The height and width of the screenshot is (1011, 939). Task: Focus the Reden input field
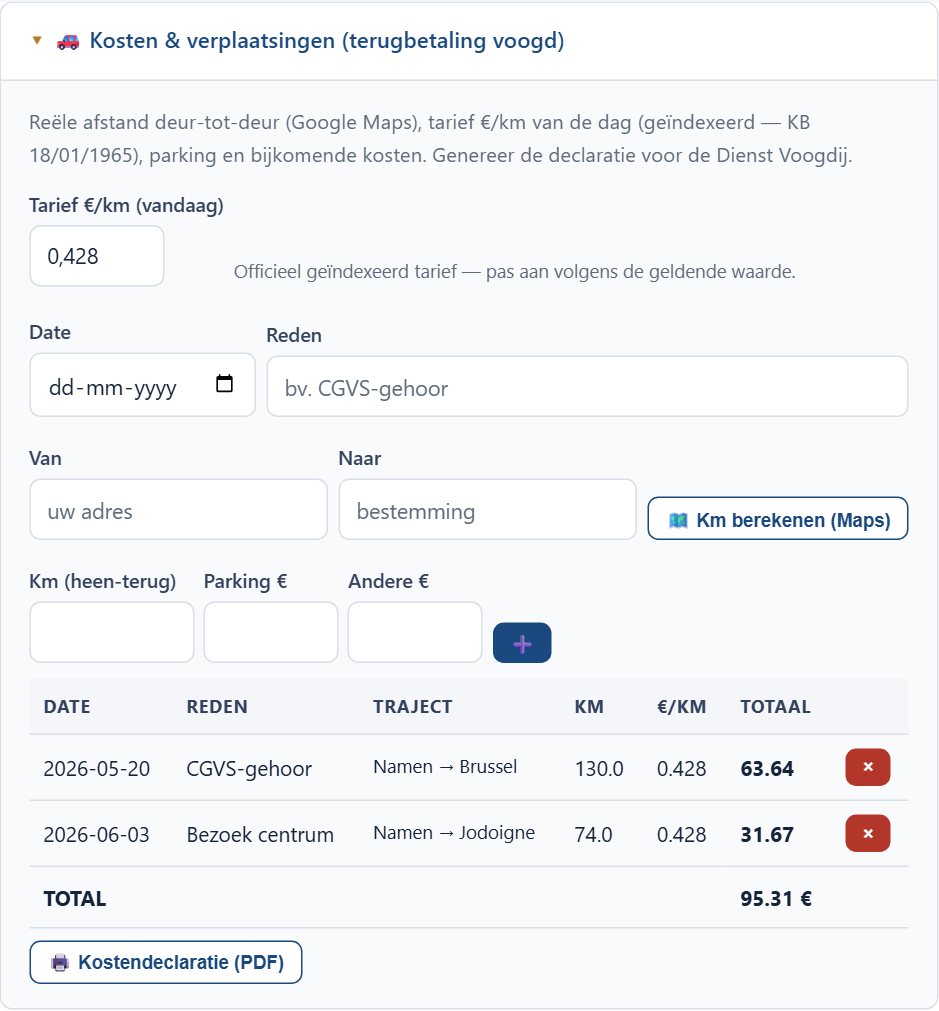(587, 387)
